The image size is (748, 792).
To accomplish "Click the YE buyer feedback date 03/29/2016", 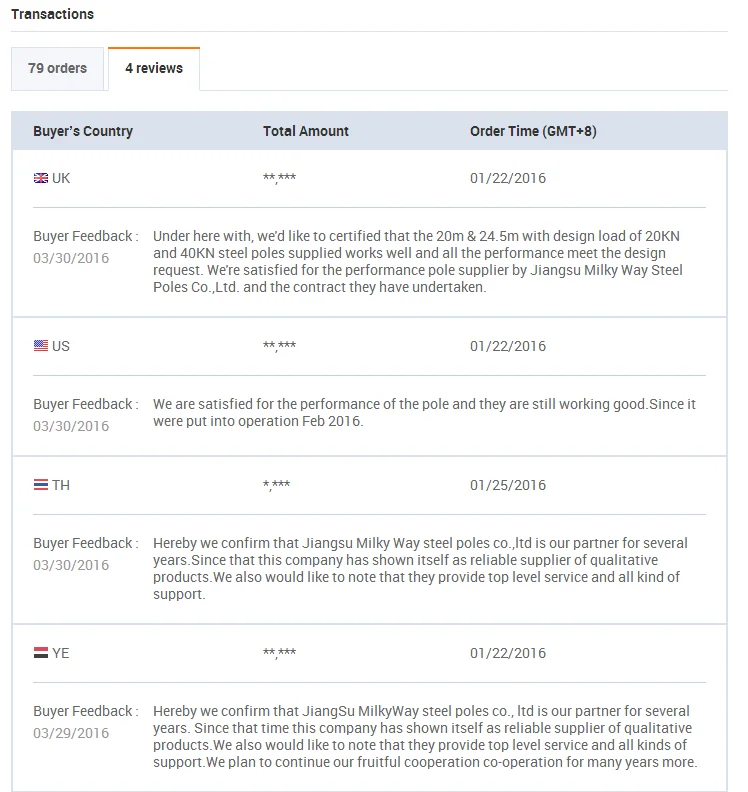I will point(71,733).
